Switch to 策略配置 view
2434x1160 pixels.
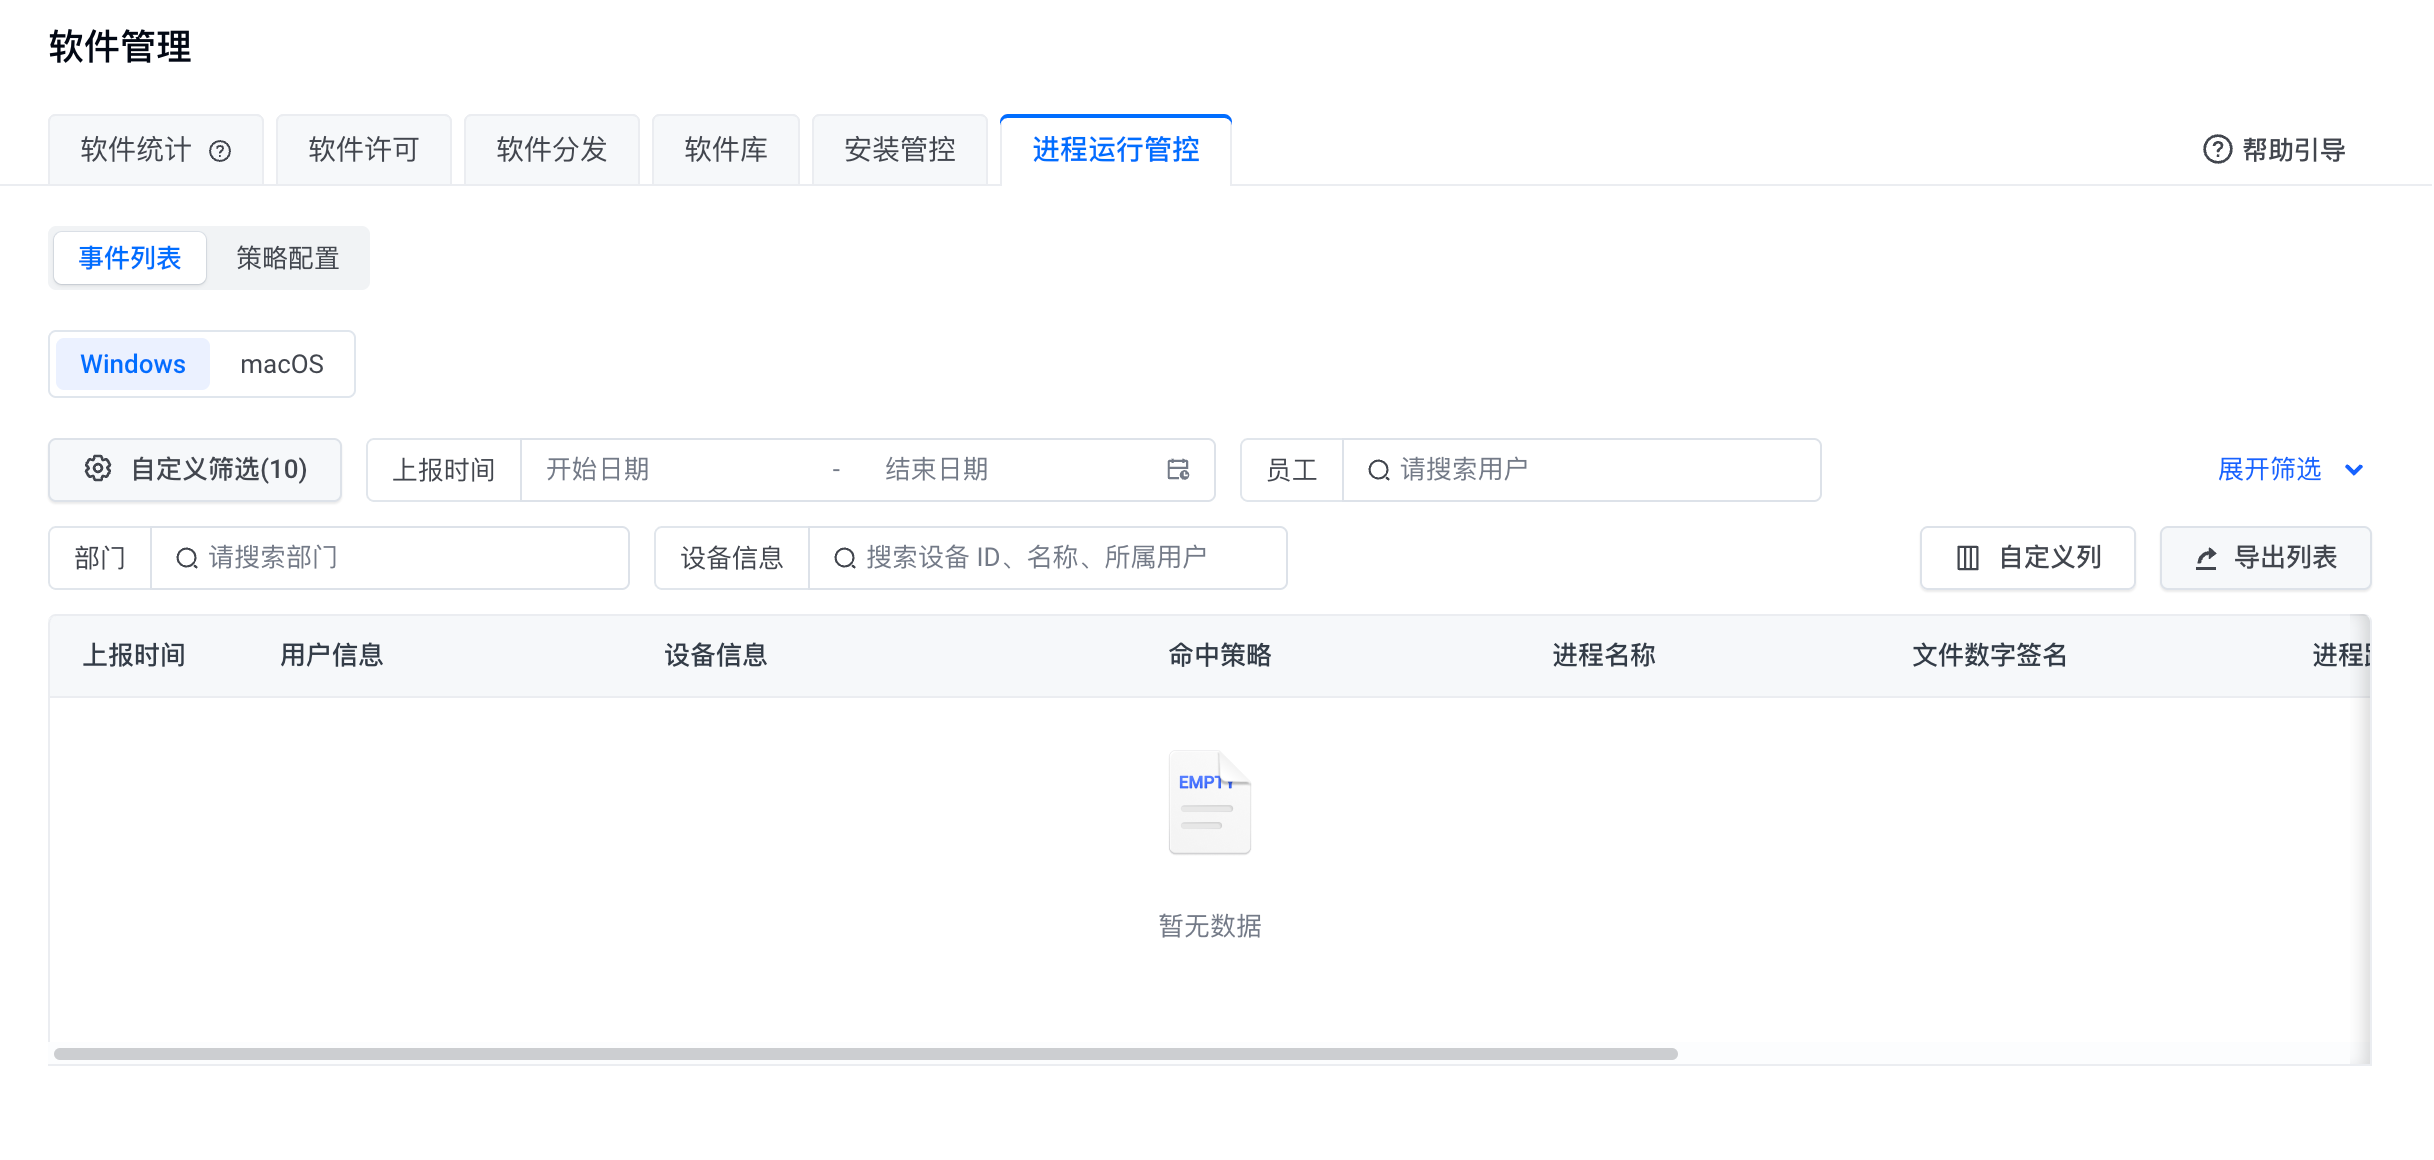[288, 258]
